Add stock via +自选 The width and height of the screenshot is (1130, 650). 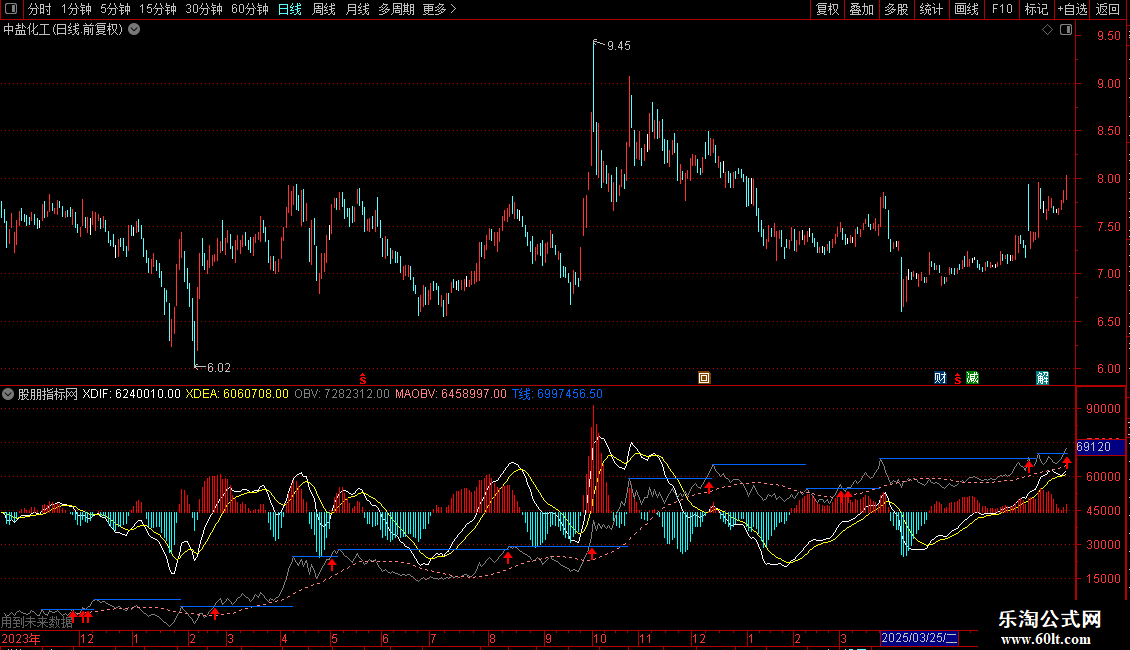point(1072,9)
